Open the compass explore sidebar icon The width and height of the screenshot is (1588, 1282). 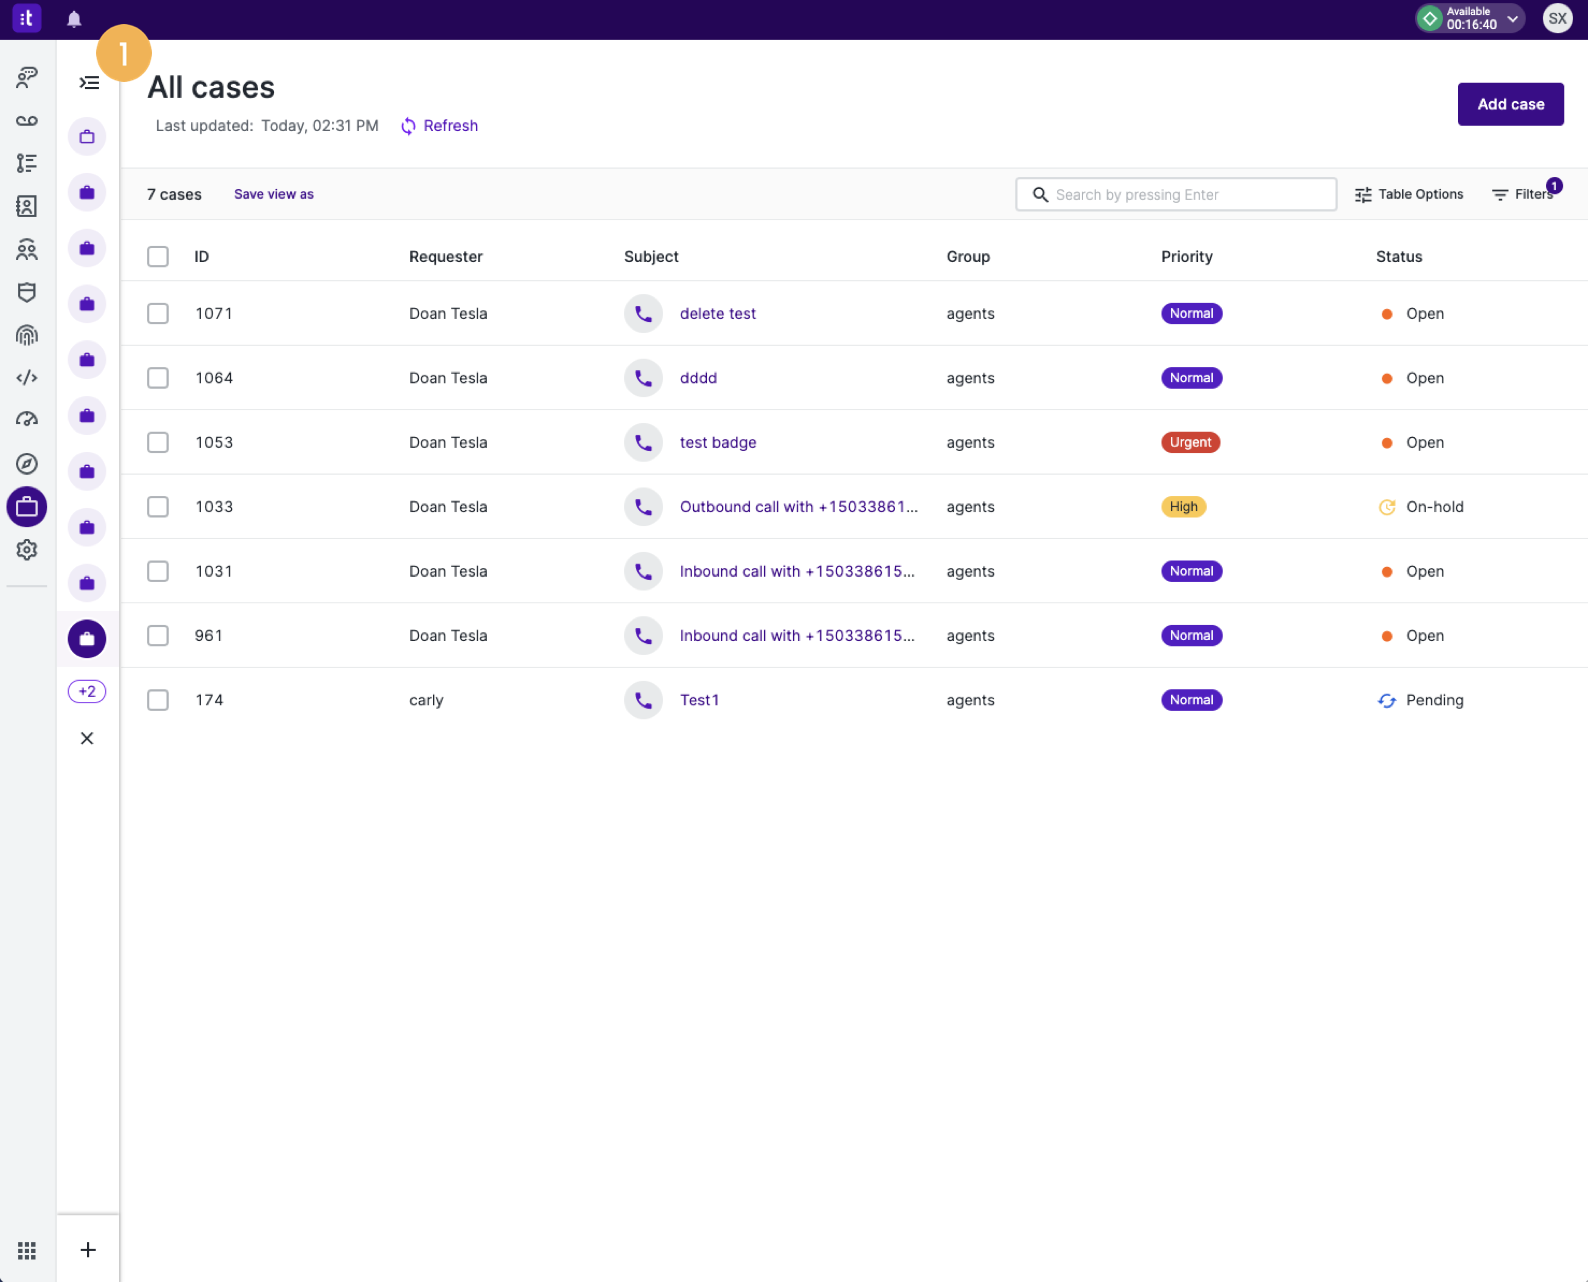click(27, 463)
